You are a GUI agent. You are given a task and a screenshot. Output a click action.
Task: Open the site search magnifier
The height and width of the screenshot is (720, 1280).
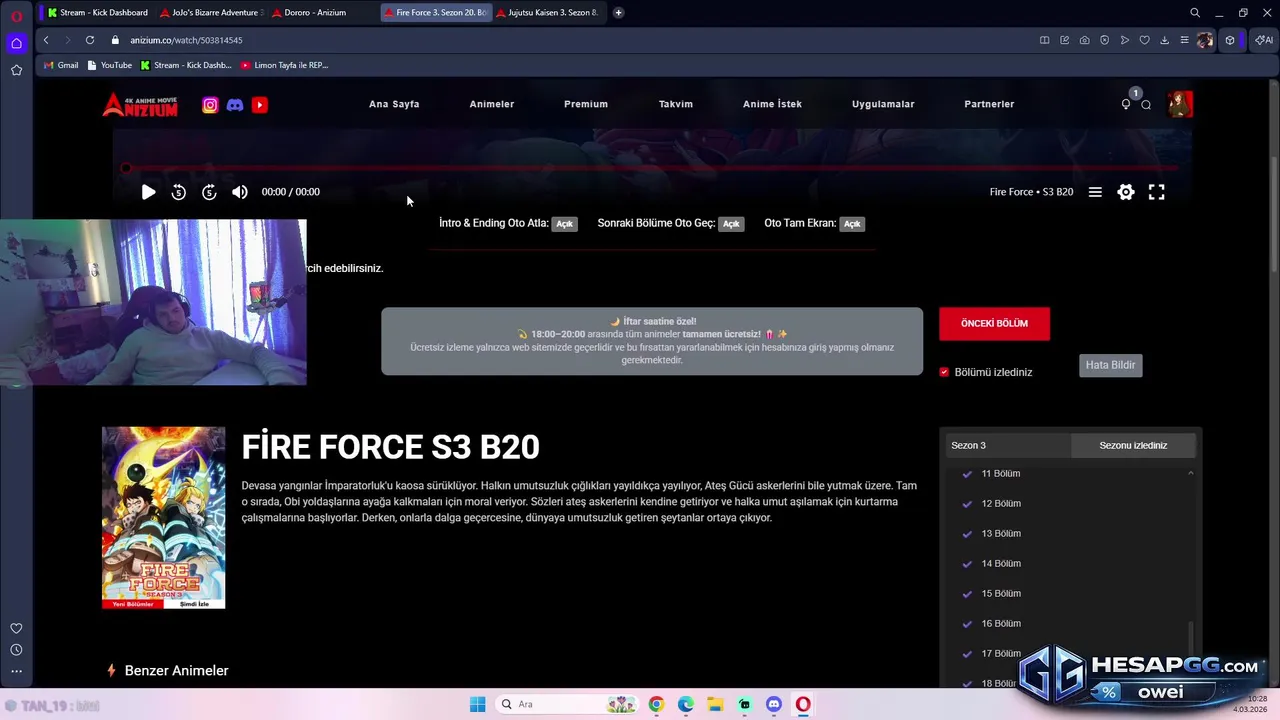1146,105
